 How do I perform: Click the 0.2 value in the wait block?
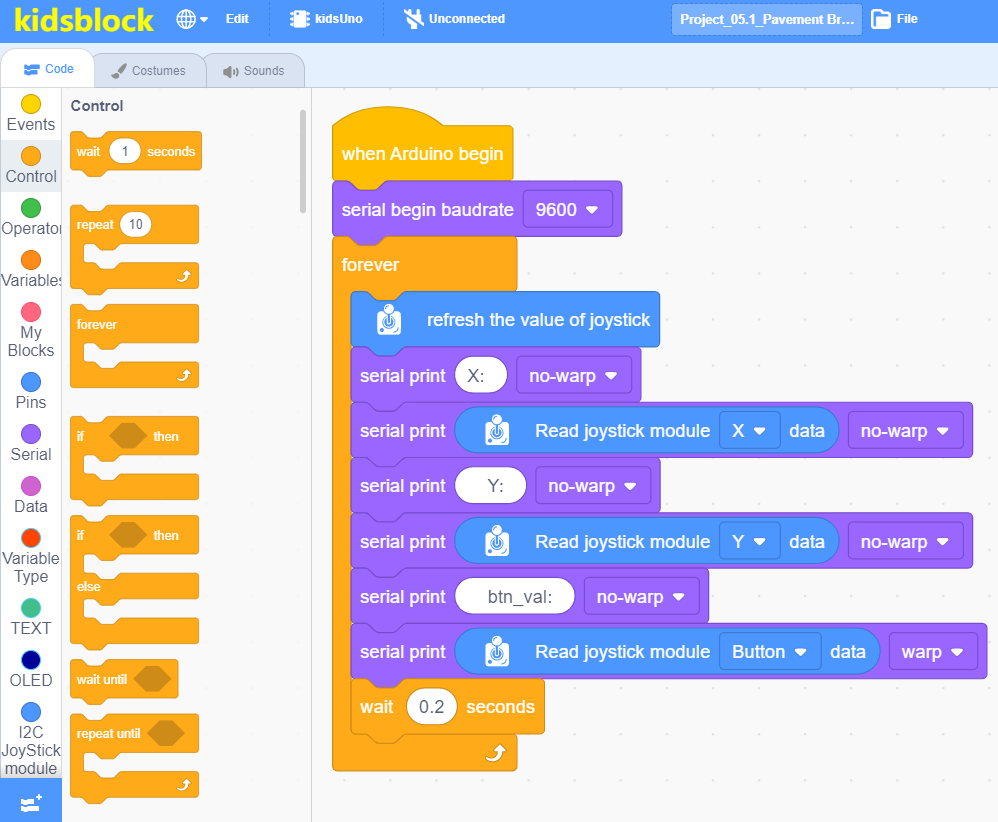pyautogui.click(x=432, y=707)
